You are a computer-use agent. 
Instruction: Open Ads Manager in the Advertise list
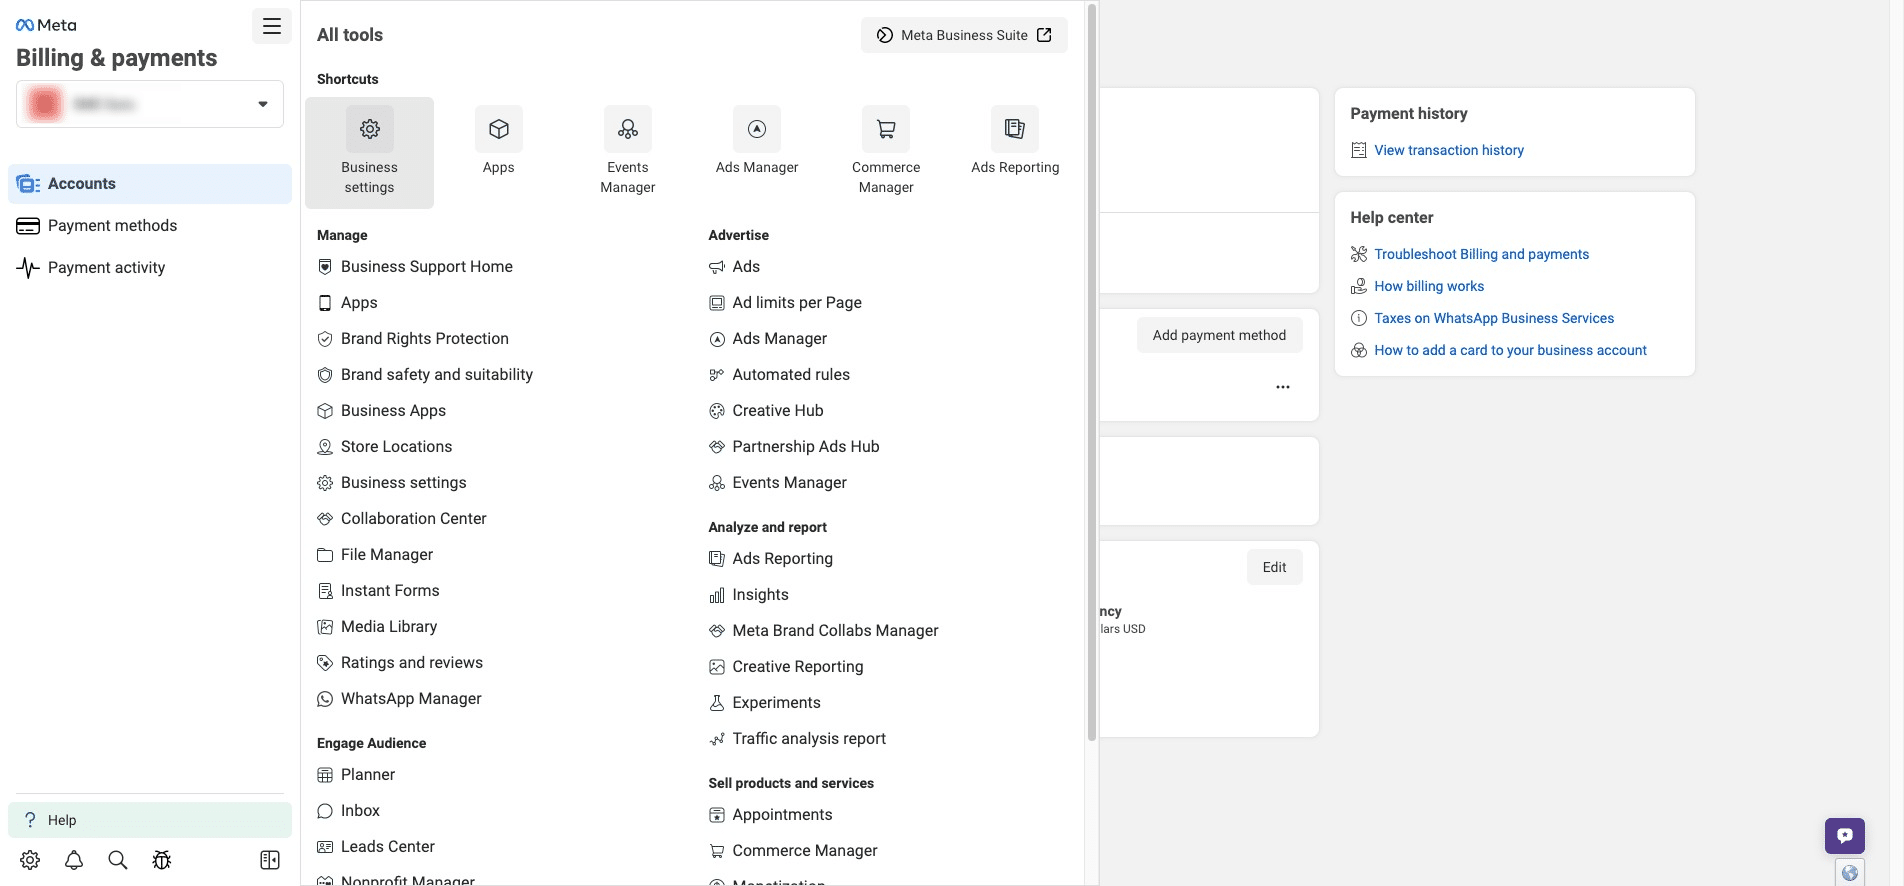tap(768, 339)
